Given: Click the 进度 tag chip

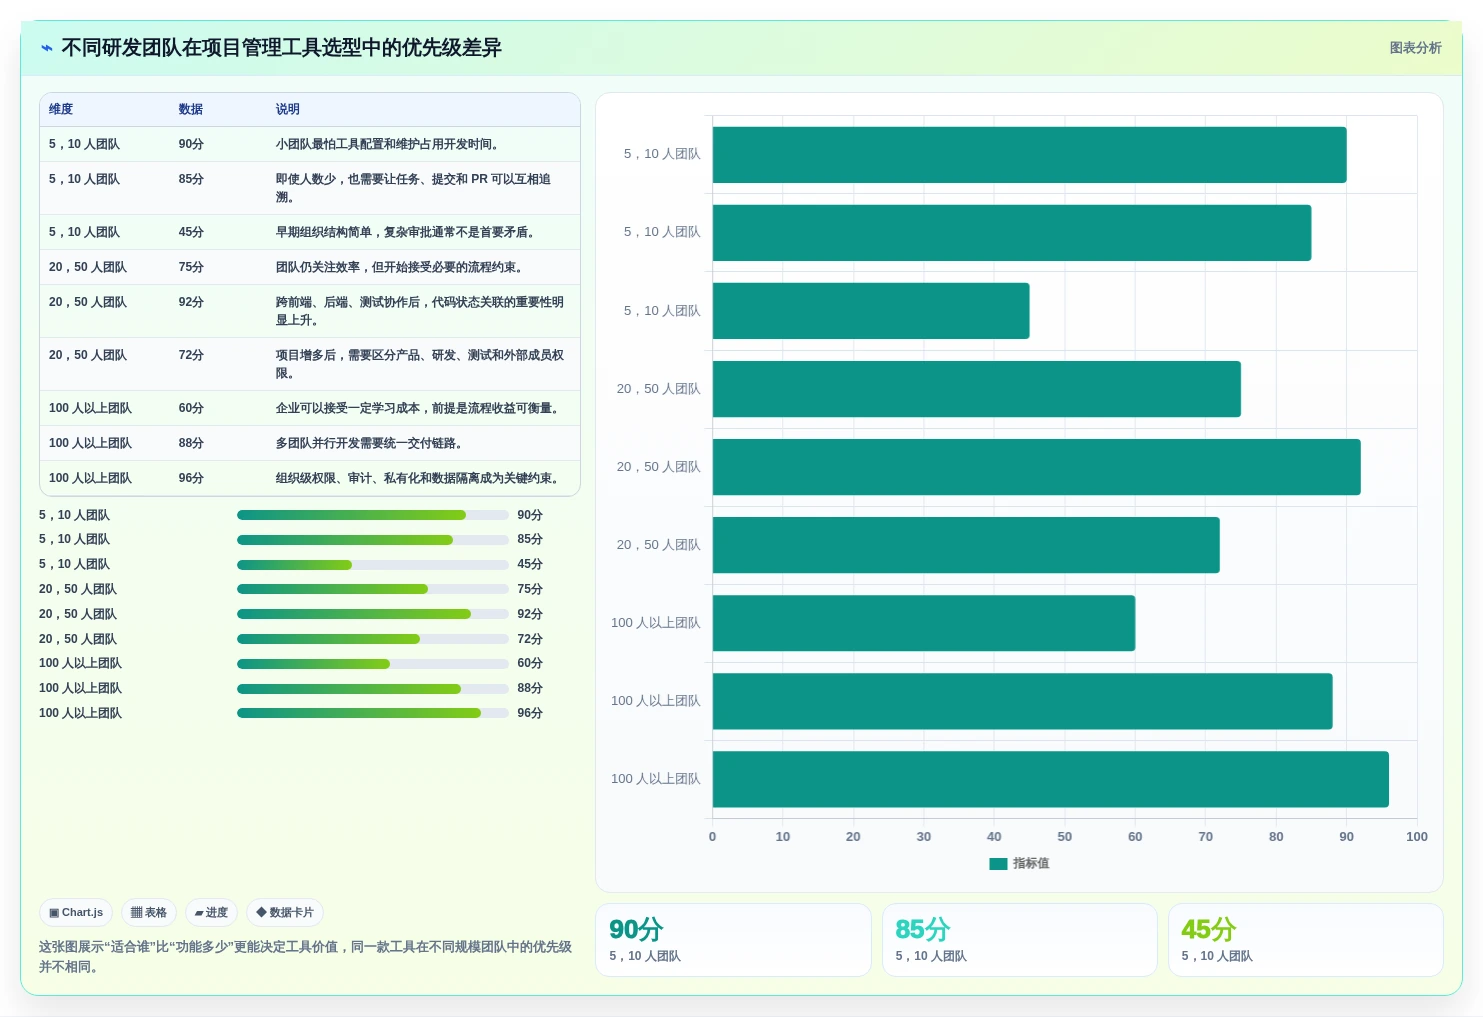Looking at the screenshot, I should [x=211, y=912].
